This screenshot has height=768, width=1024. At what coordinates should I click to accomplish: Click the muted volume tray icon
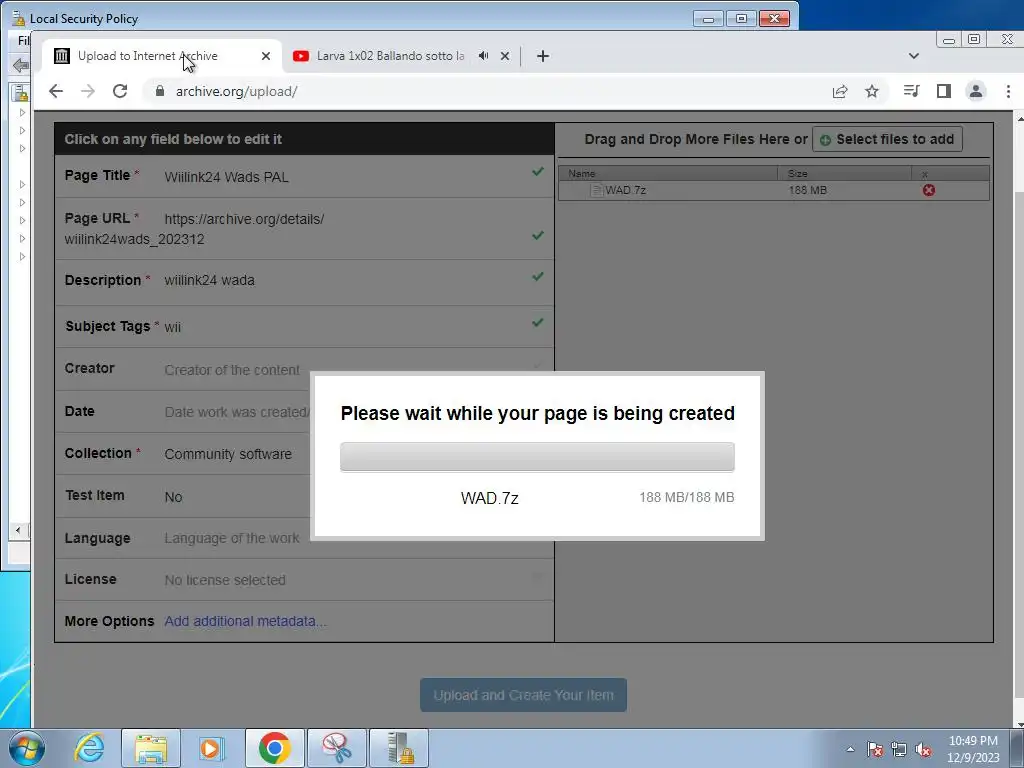(x=923, y=749)
